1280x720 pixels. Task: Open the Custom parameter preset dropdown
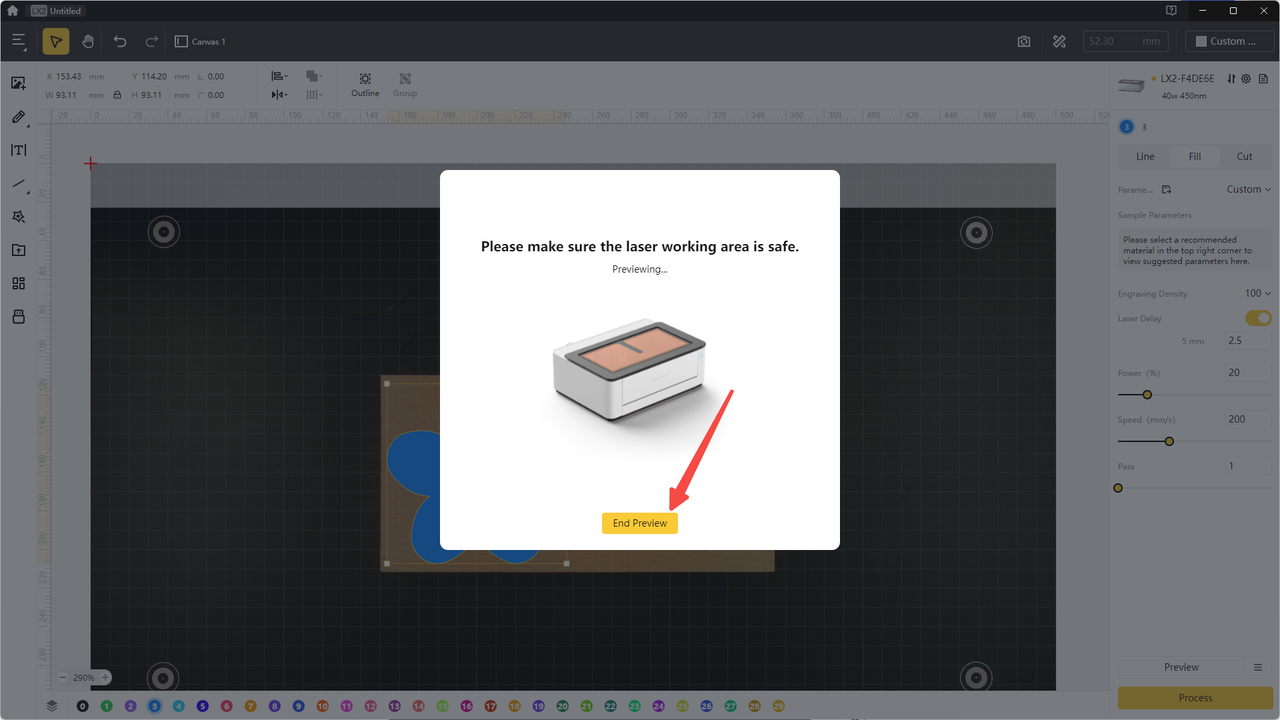point(1249,189)
